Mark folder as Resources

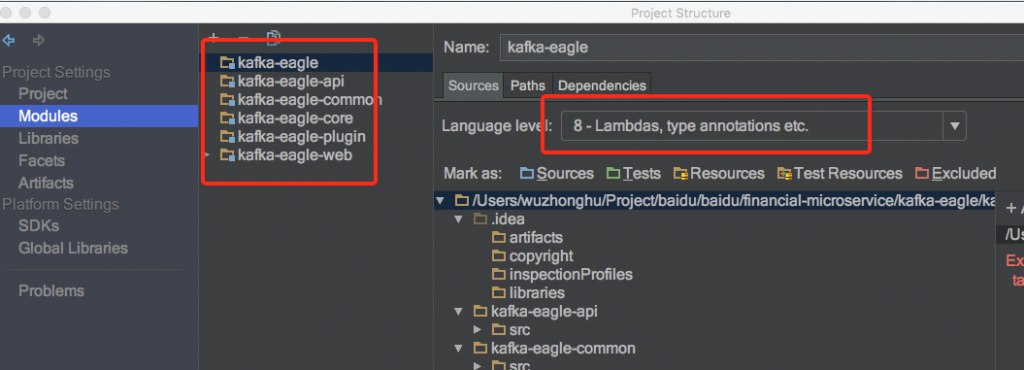[718, 174]
